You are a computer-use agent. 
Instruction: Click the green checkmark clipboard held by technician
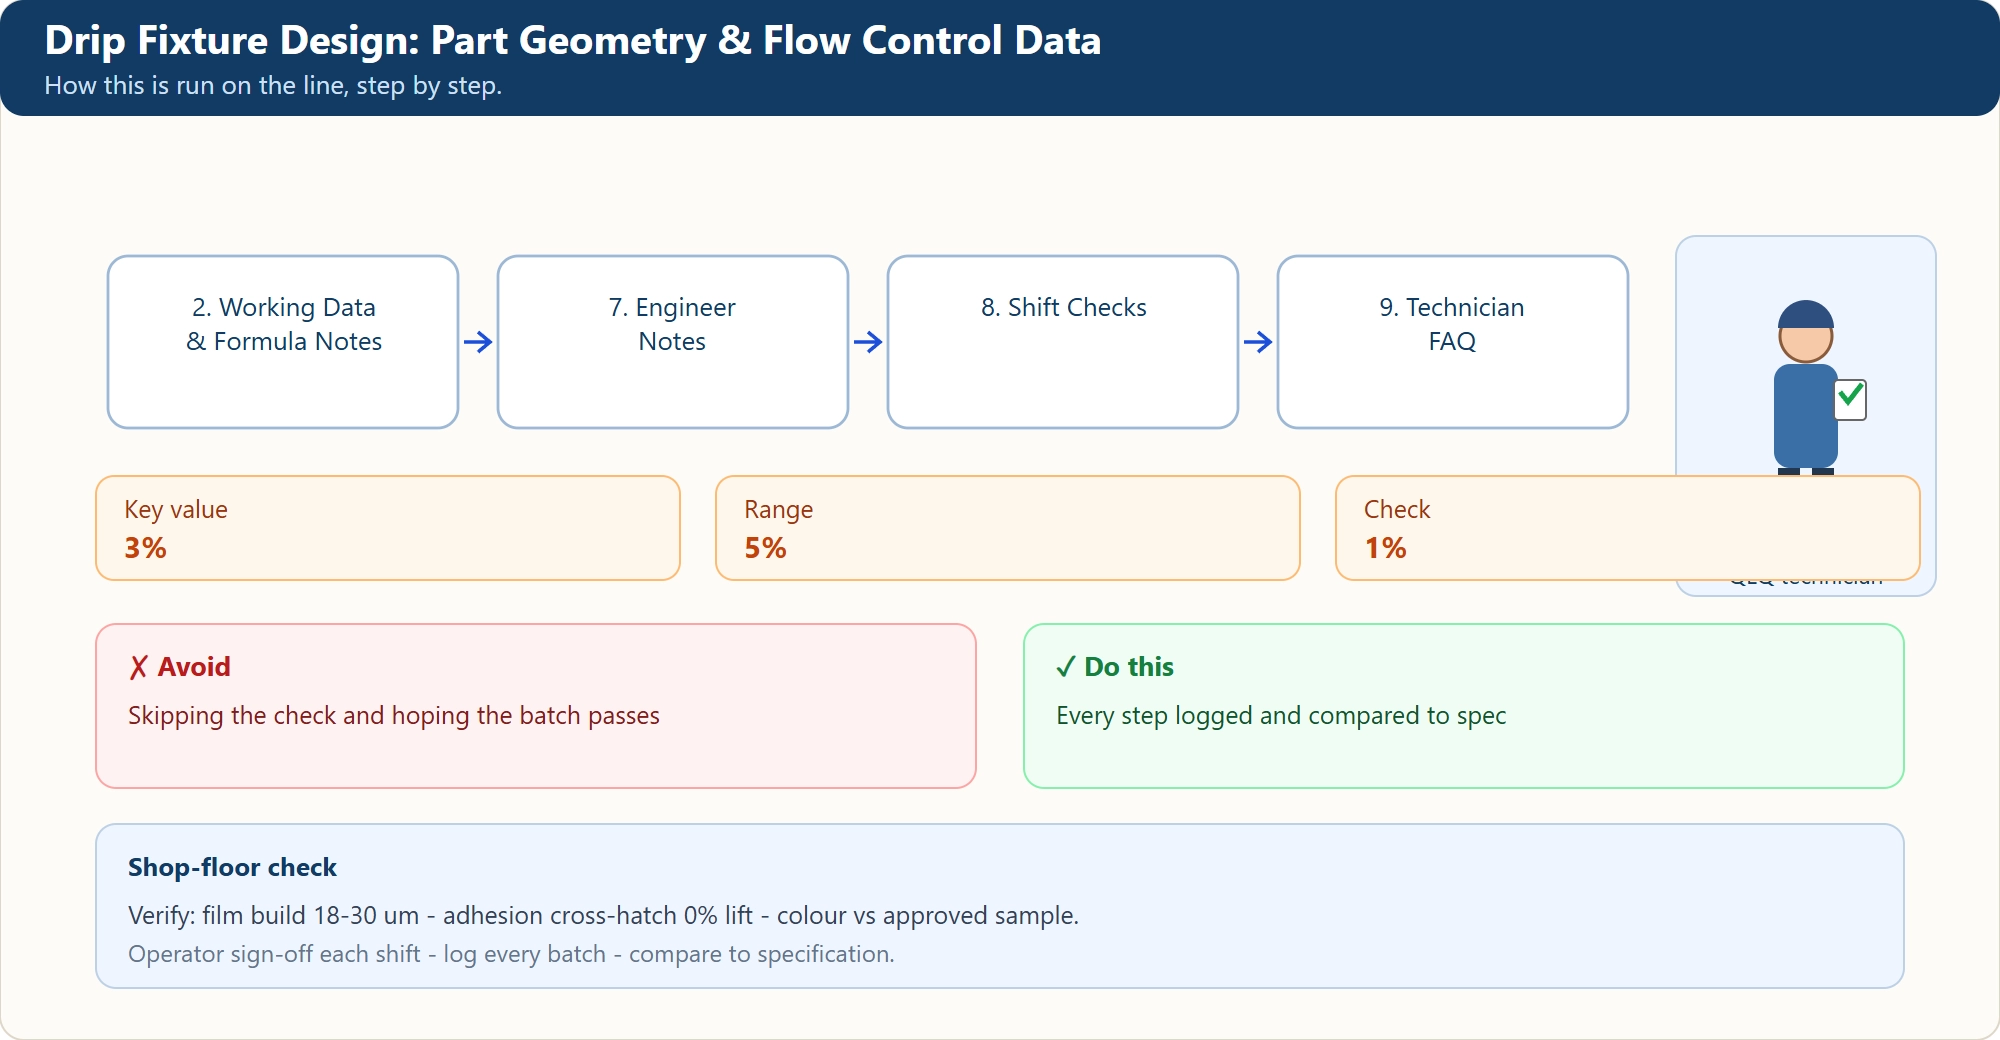point(1851,399)
